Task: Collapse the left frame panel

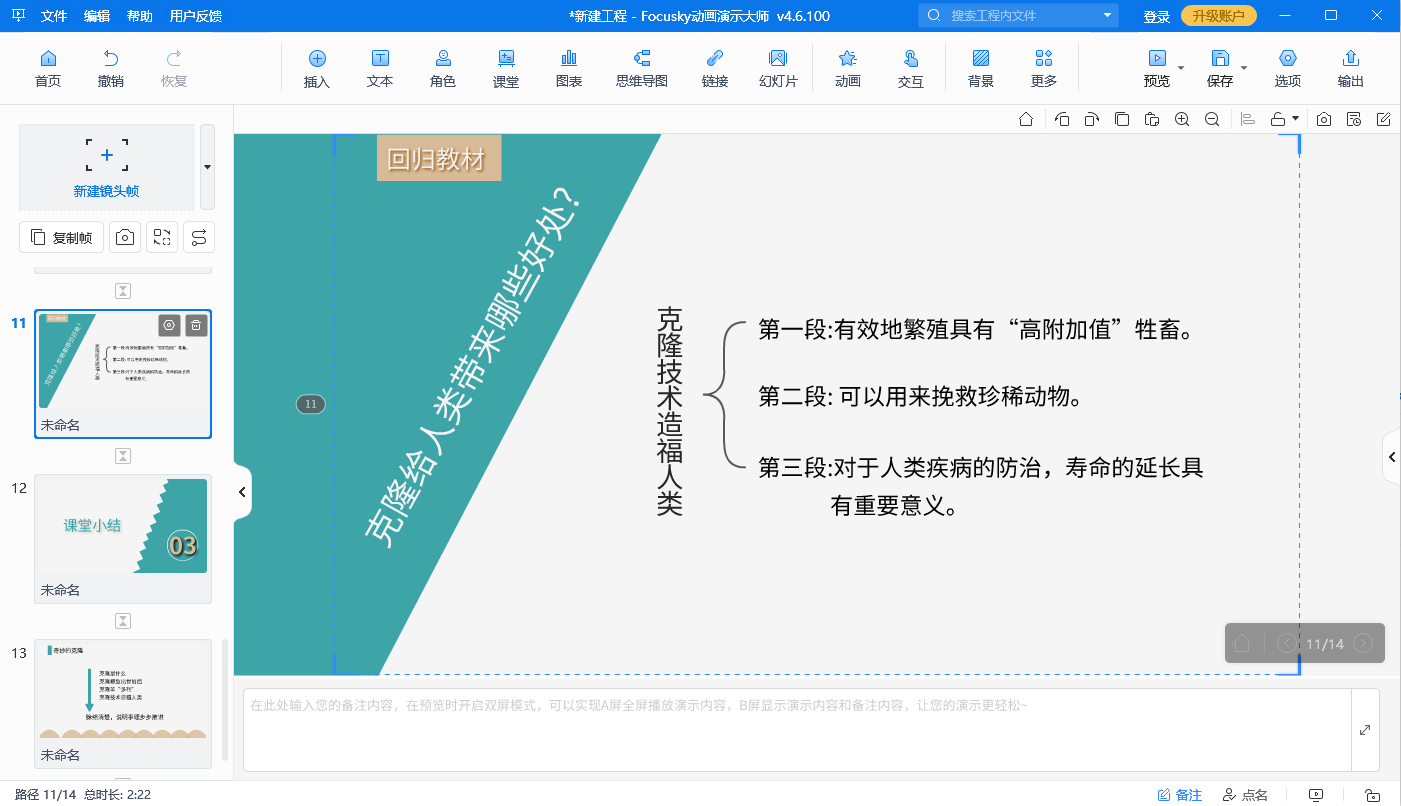Action: coord(242,492)
